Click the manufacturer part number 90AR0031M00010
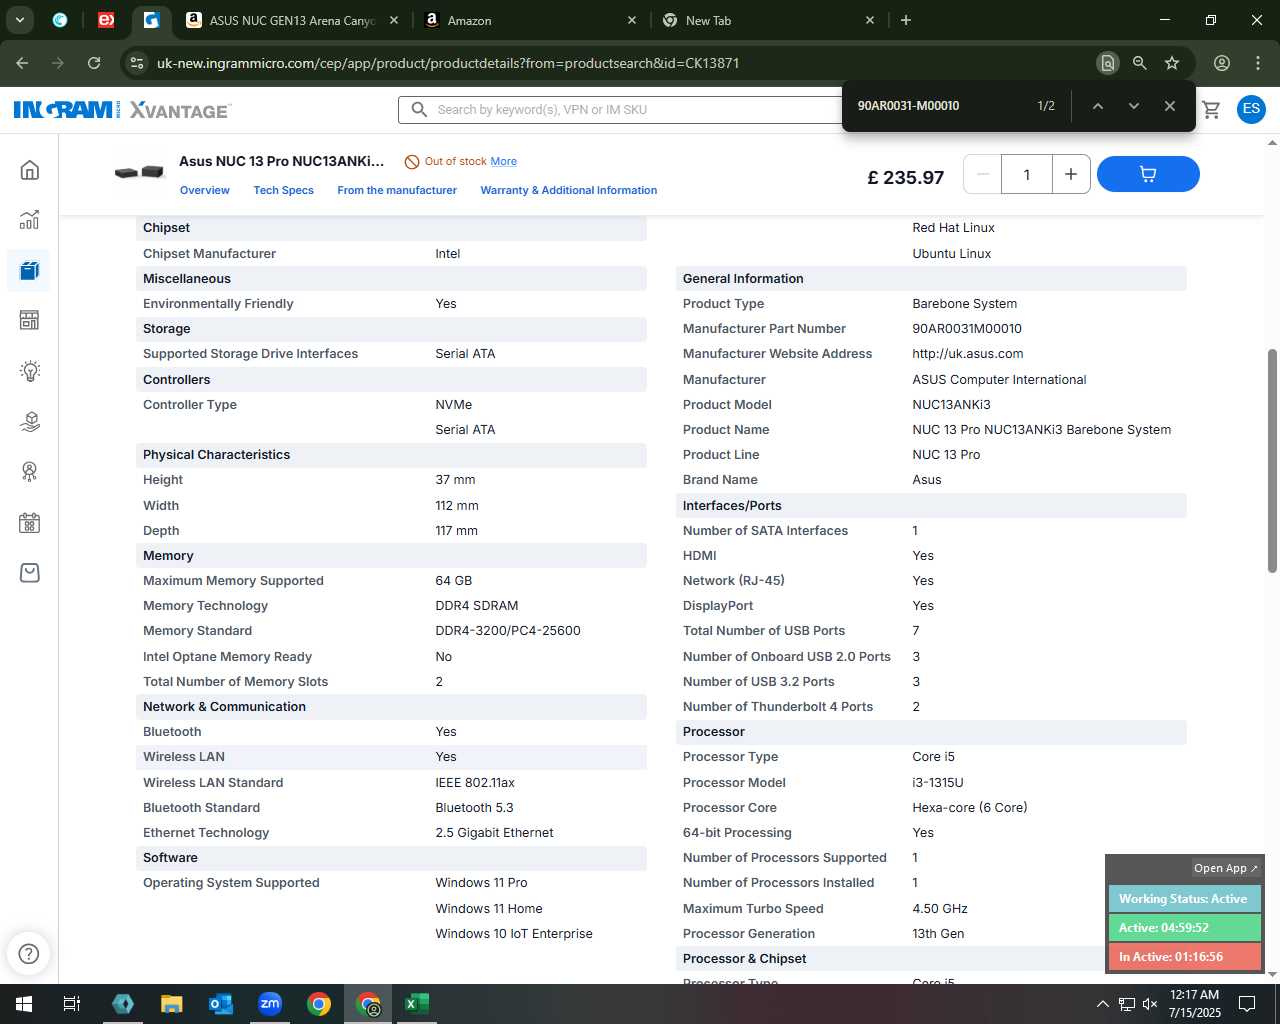Viewport: 1280px width, 1024px height. pyautogui.click(x=967, y=329)
